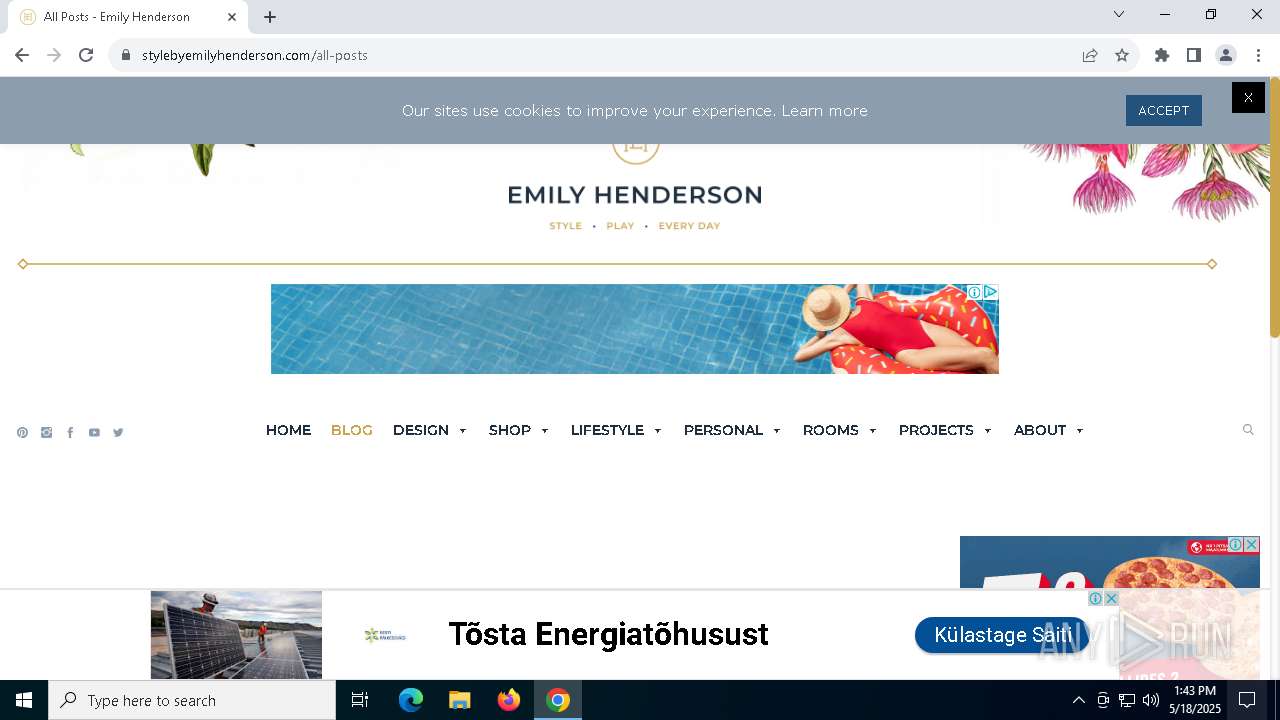
Task: Click the Windows taskbar search box
Action: (x=192, y=700)
